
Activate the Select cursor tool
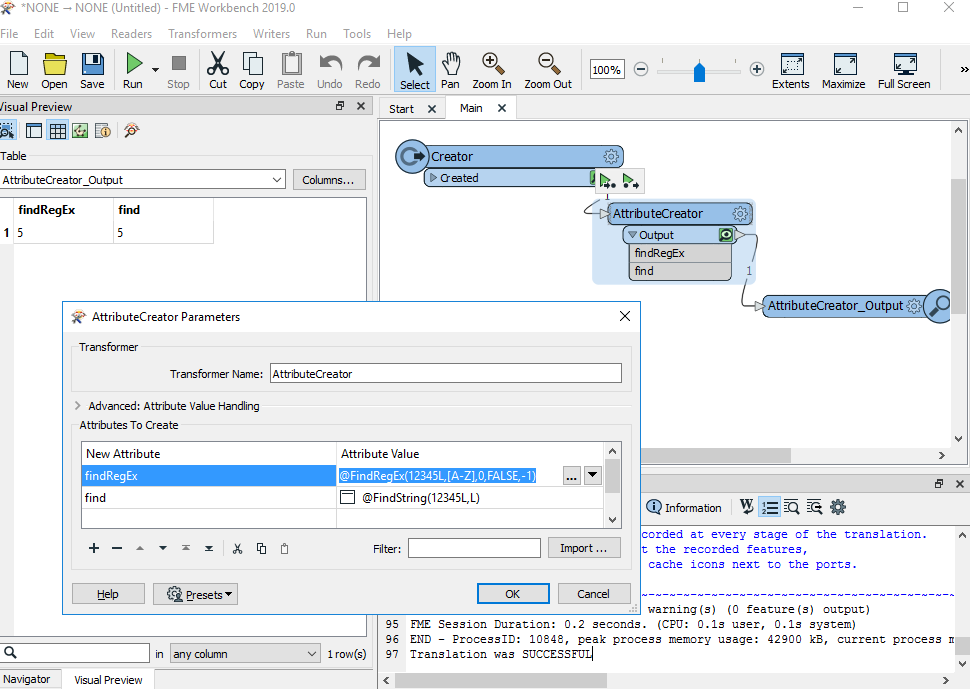[x=414, y=71]
